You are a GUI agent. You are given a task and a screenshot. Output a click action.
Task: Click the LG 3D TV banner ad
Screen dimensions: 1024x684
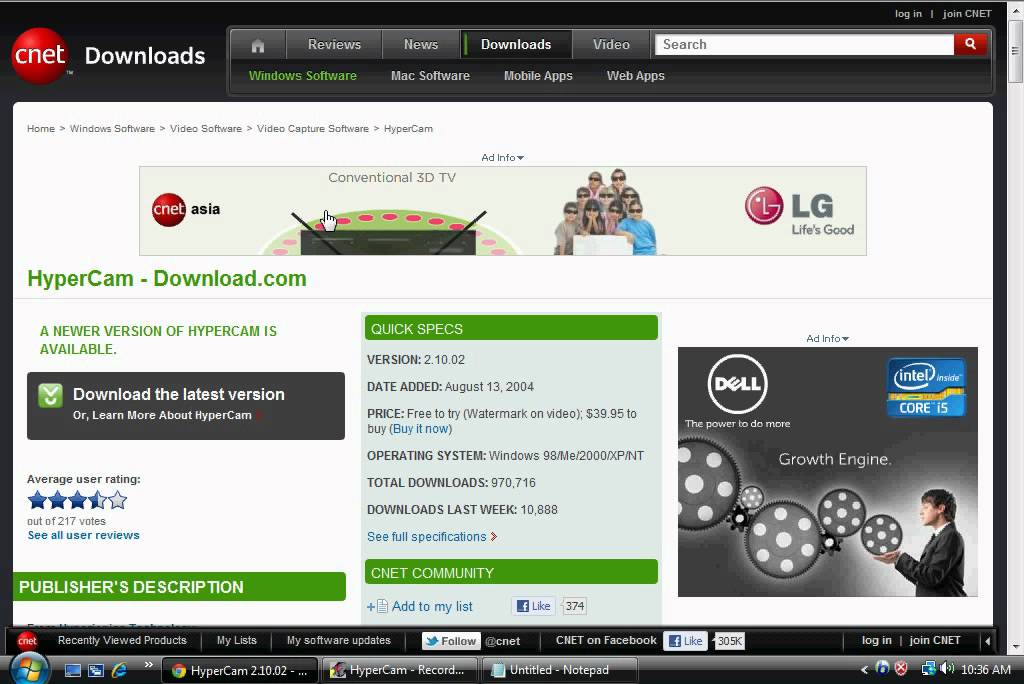pyautogui.click(x=502, y=211)
